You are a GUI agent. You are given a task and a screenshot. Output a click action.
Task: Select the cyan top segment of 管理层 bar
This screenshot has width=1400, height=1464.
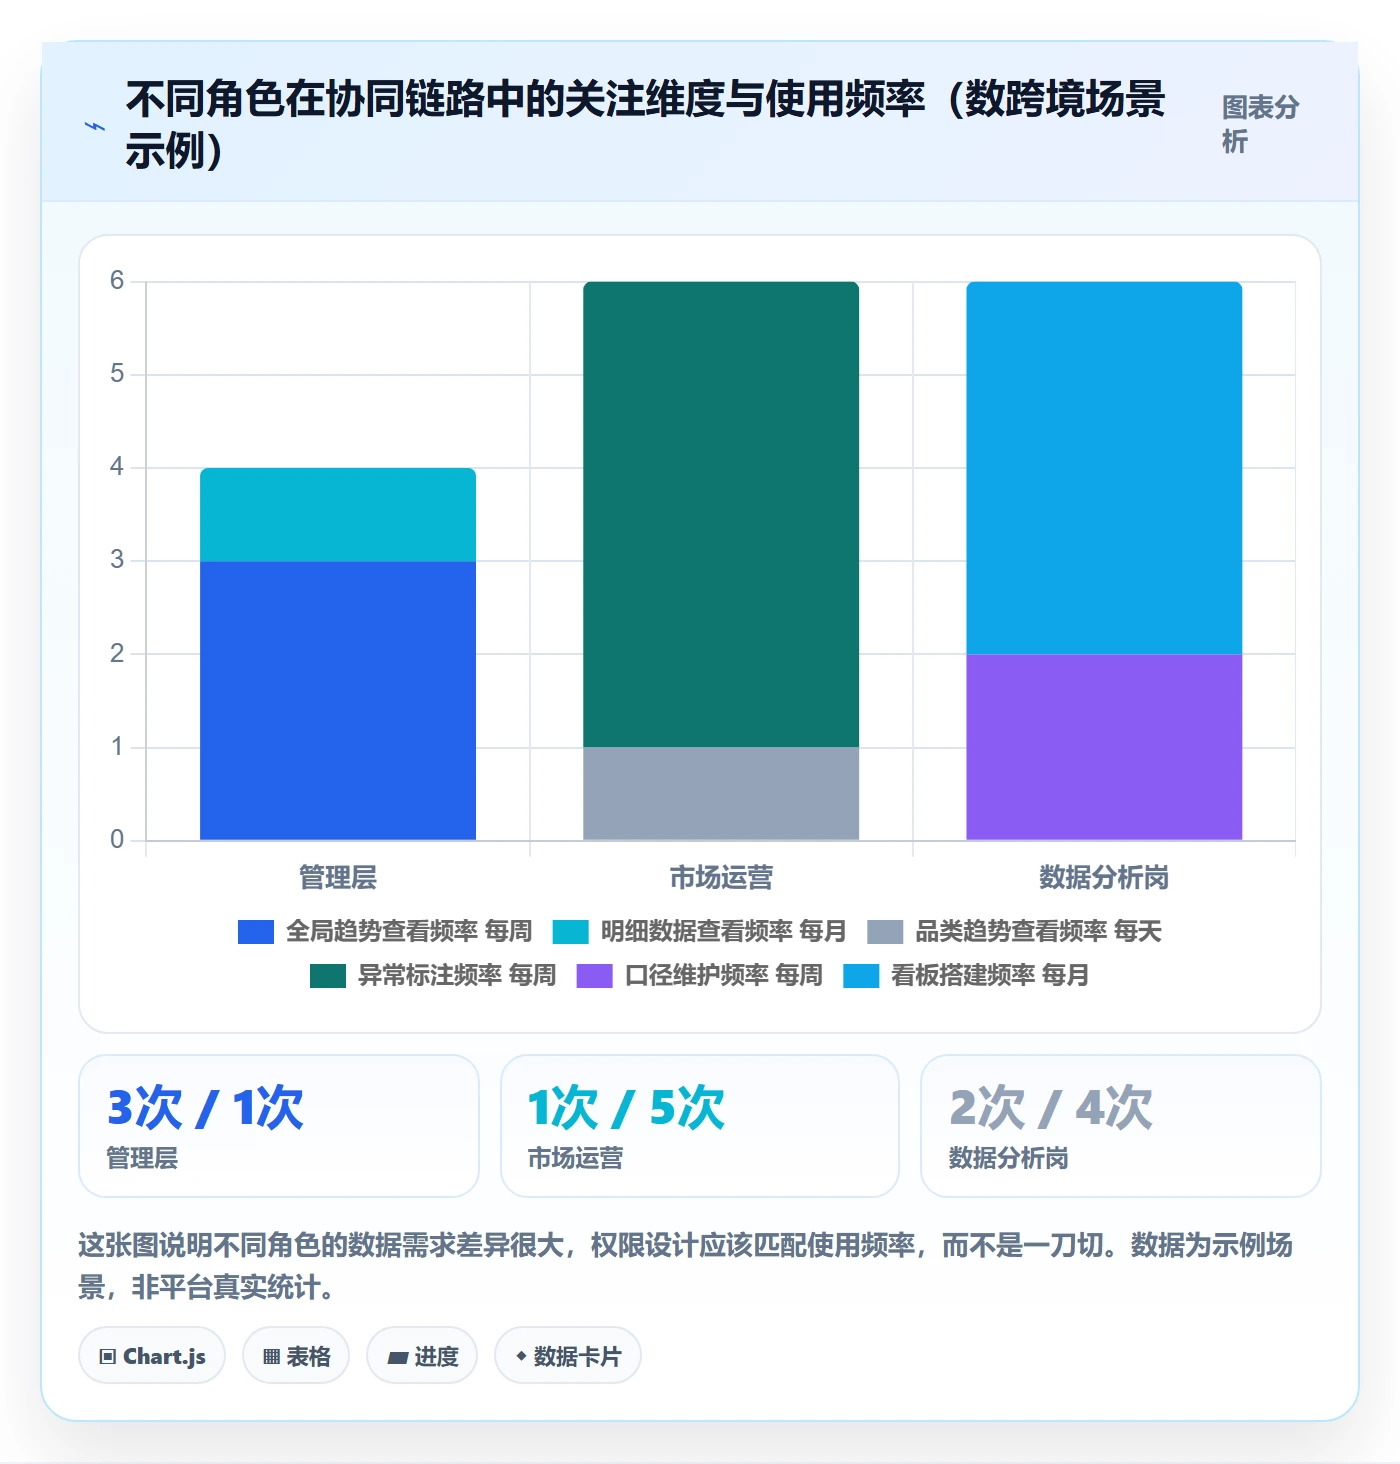click(x=338, y=514)
